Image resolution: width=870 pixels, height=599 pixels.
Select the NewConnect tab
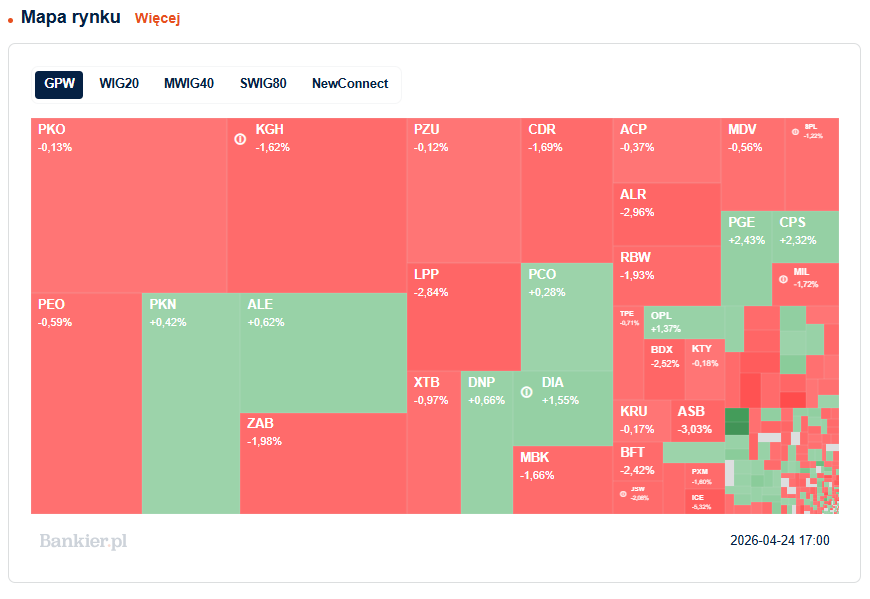tap(350, 84)
